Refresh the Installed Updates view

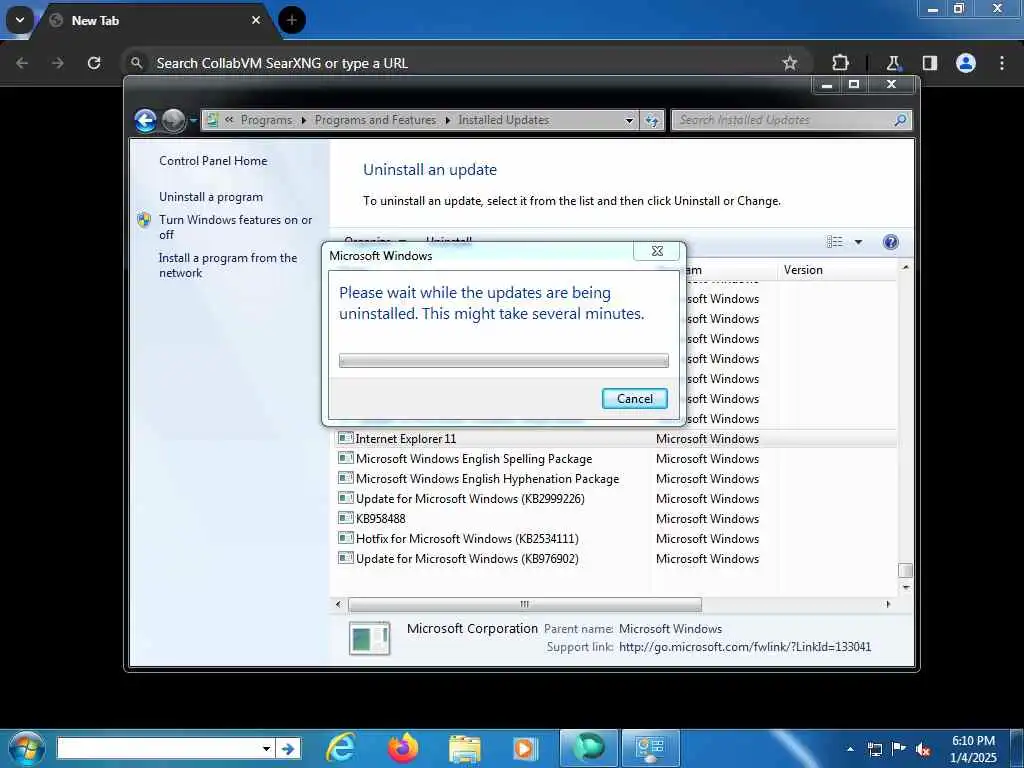pyautogui.click(x=652, y=121)
